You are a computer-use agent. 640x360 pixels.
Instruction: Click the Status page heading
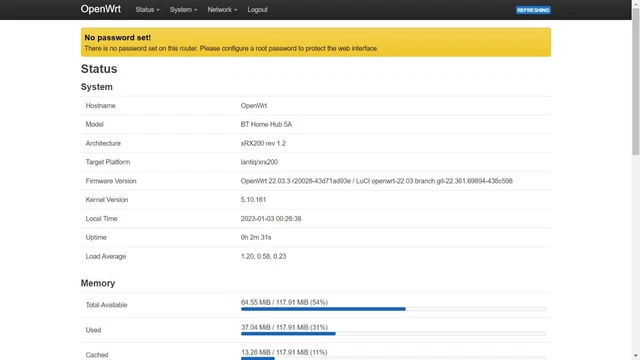tap(99, 69)
